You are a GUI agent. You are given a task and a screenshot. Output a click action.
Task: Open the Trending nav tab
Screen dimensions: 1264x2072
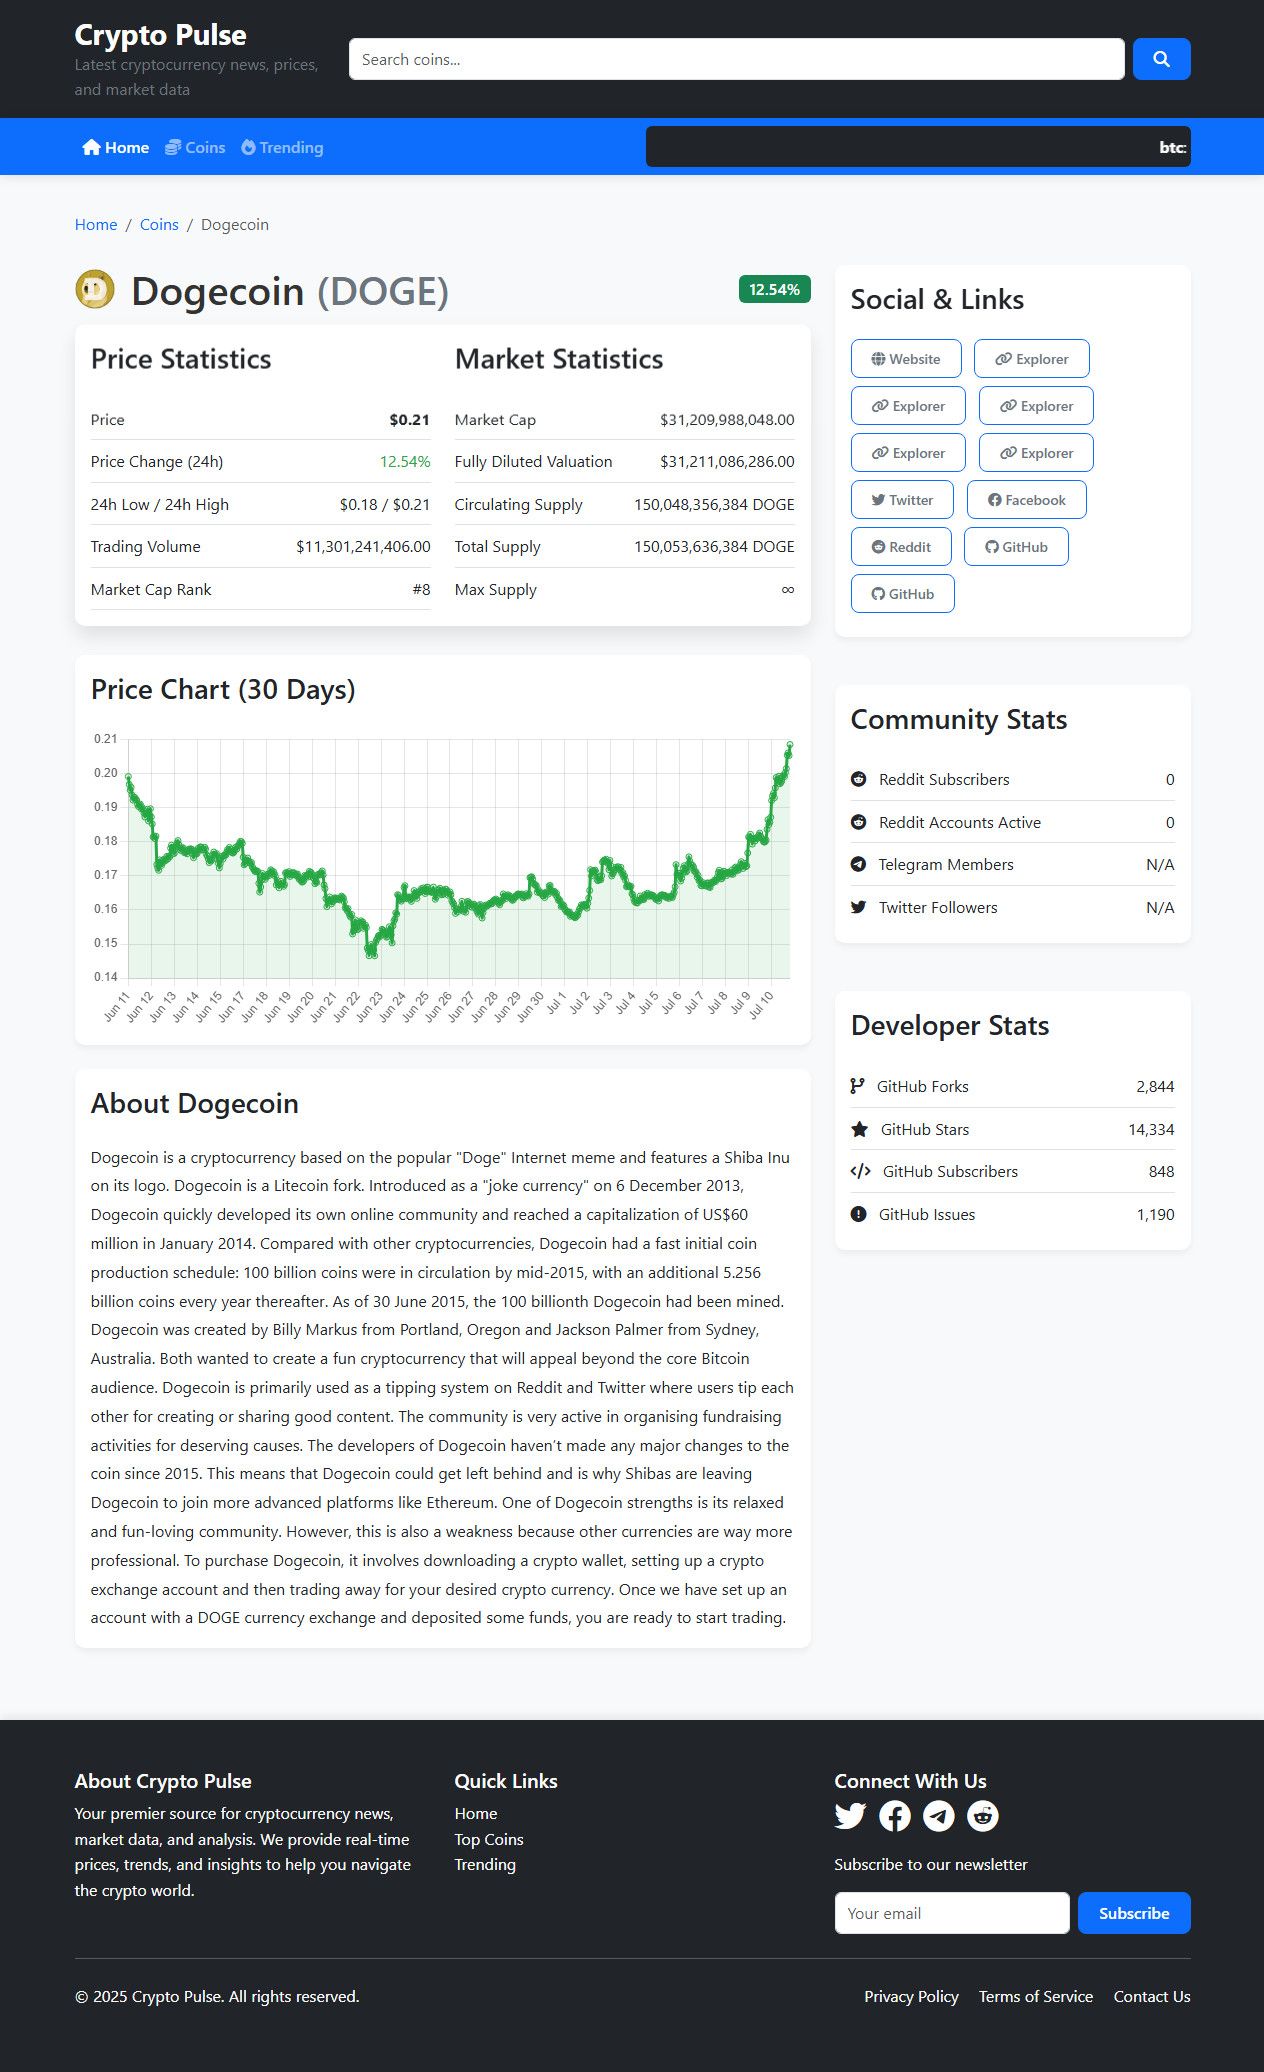click(x=282, y=147)
